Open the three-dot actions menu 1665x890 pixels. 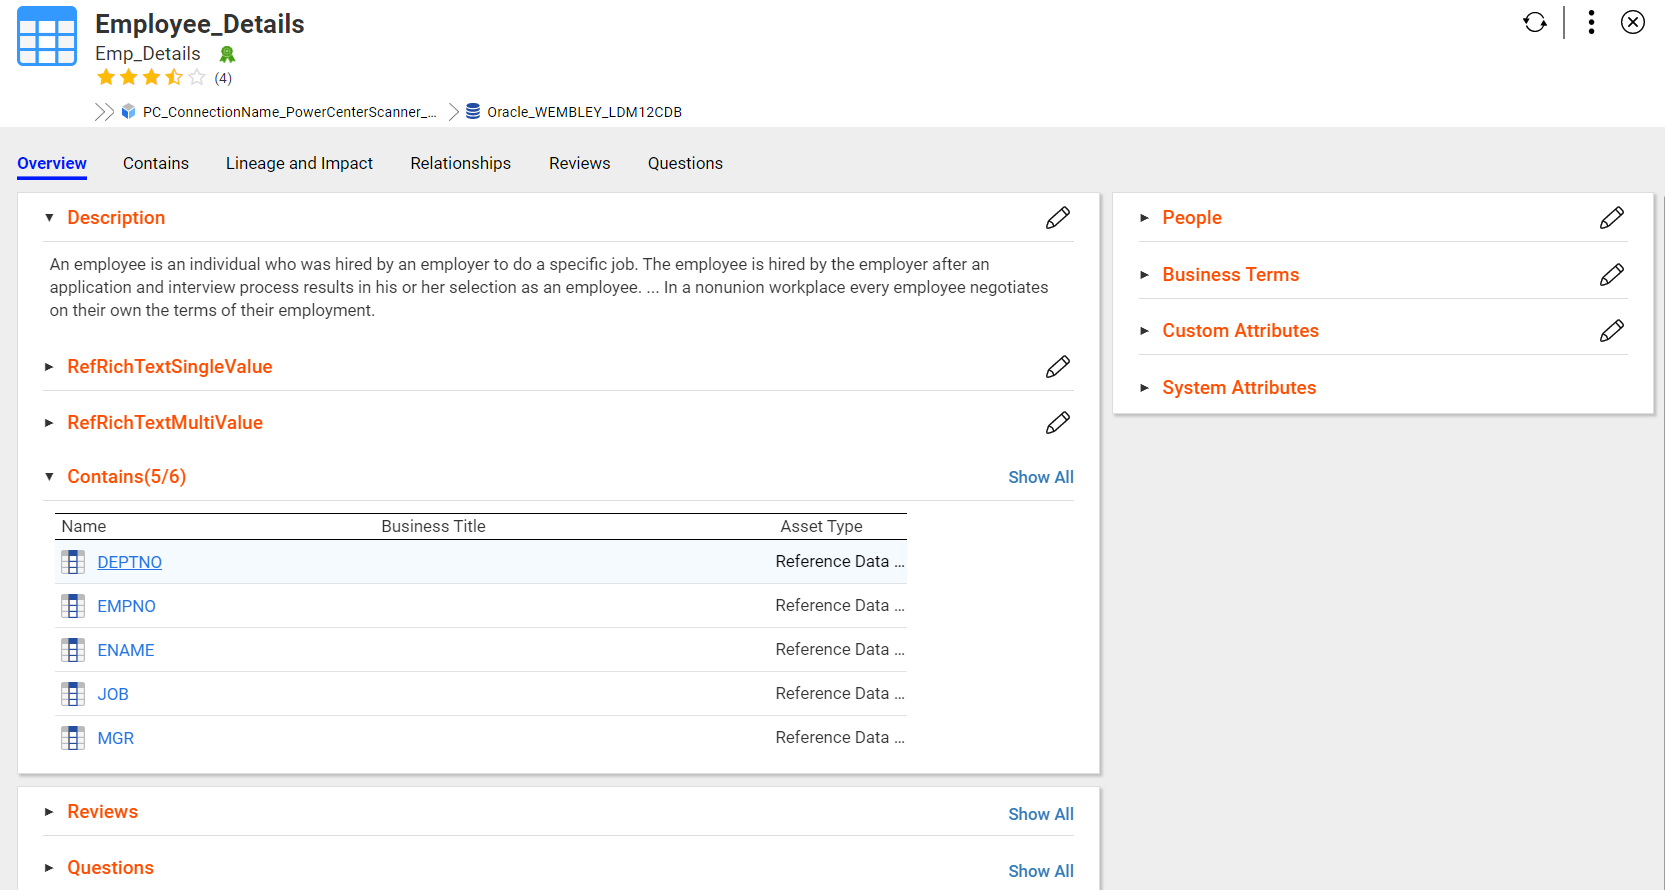click(1591, 22)
